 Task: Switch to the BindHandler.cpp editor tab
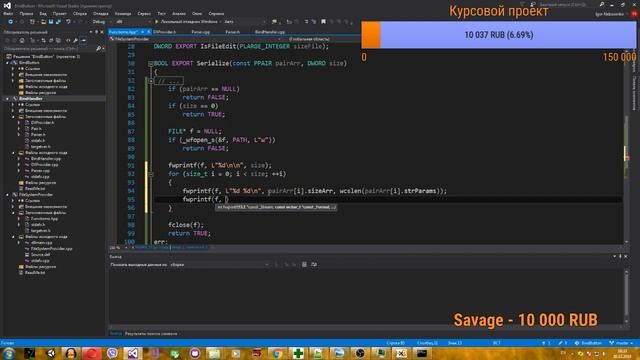pos(270,32)
